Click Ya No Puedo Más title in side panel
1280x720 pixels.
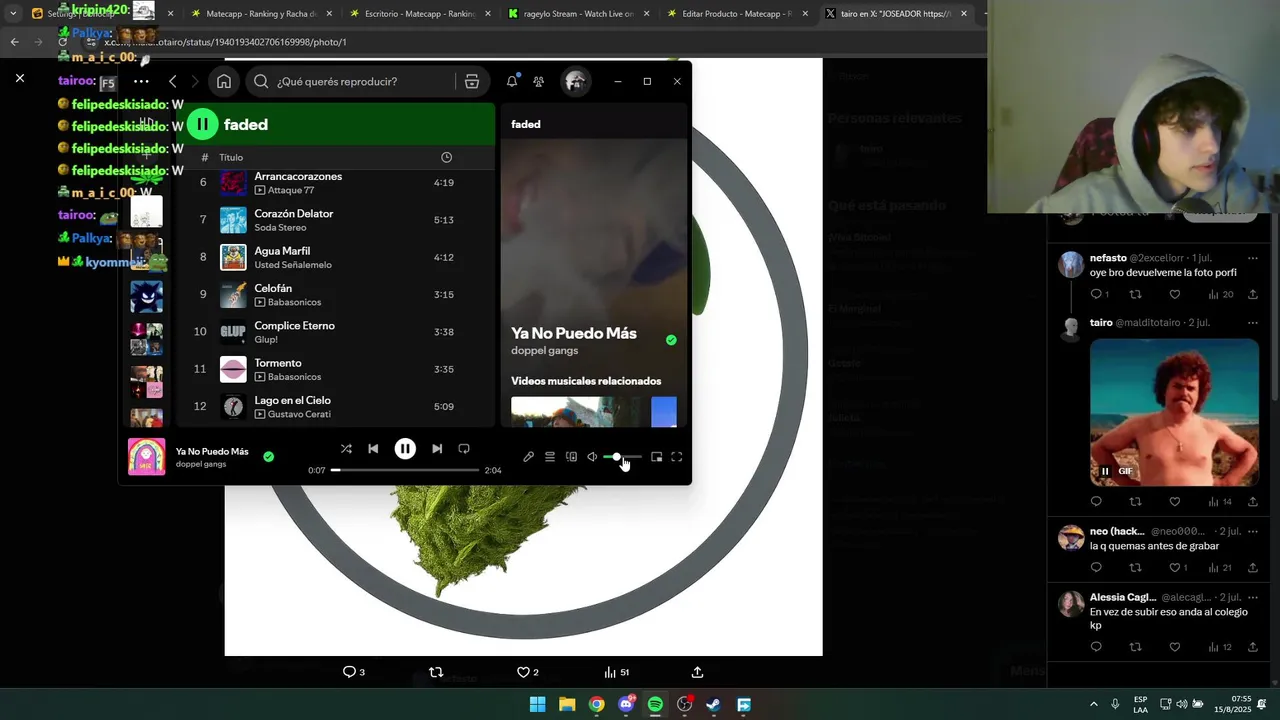574,333
